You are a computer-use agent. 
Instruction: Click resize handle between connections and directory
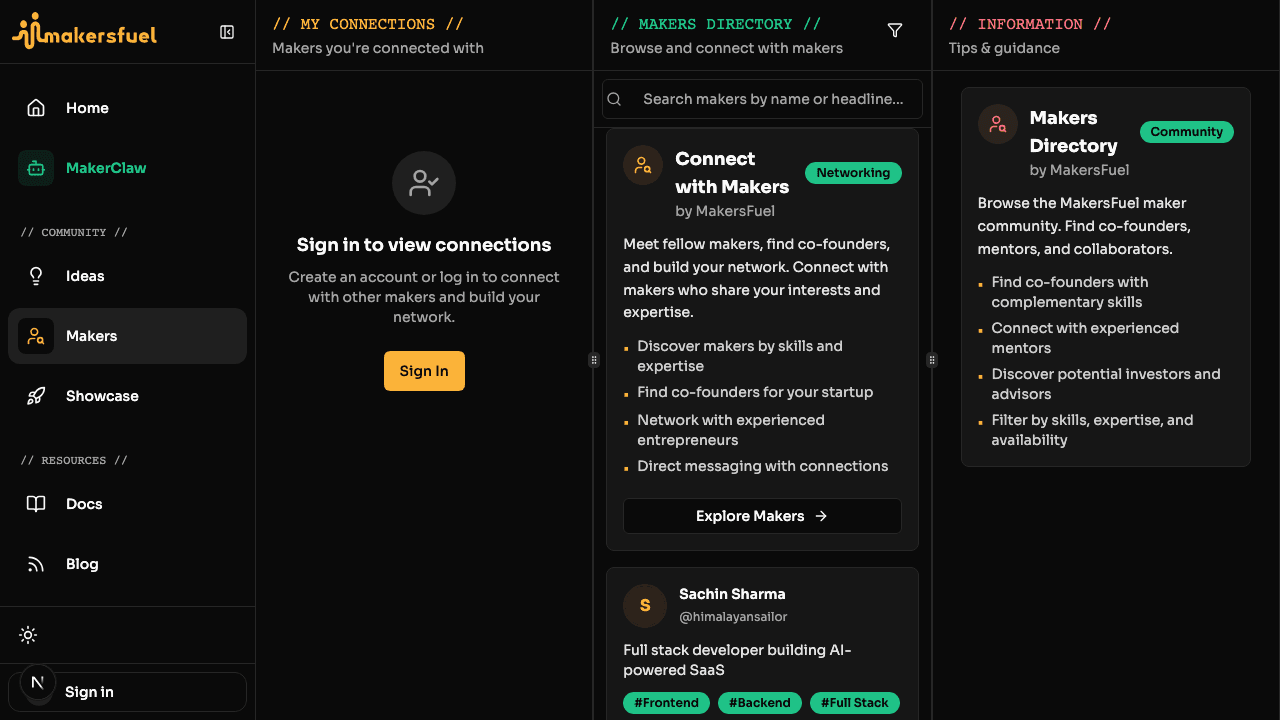click(594, 360)
